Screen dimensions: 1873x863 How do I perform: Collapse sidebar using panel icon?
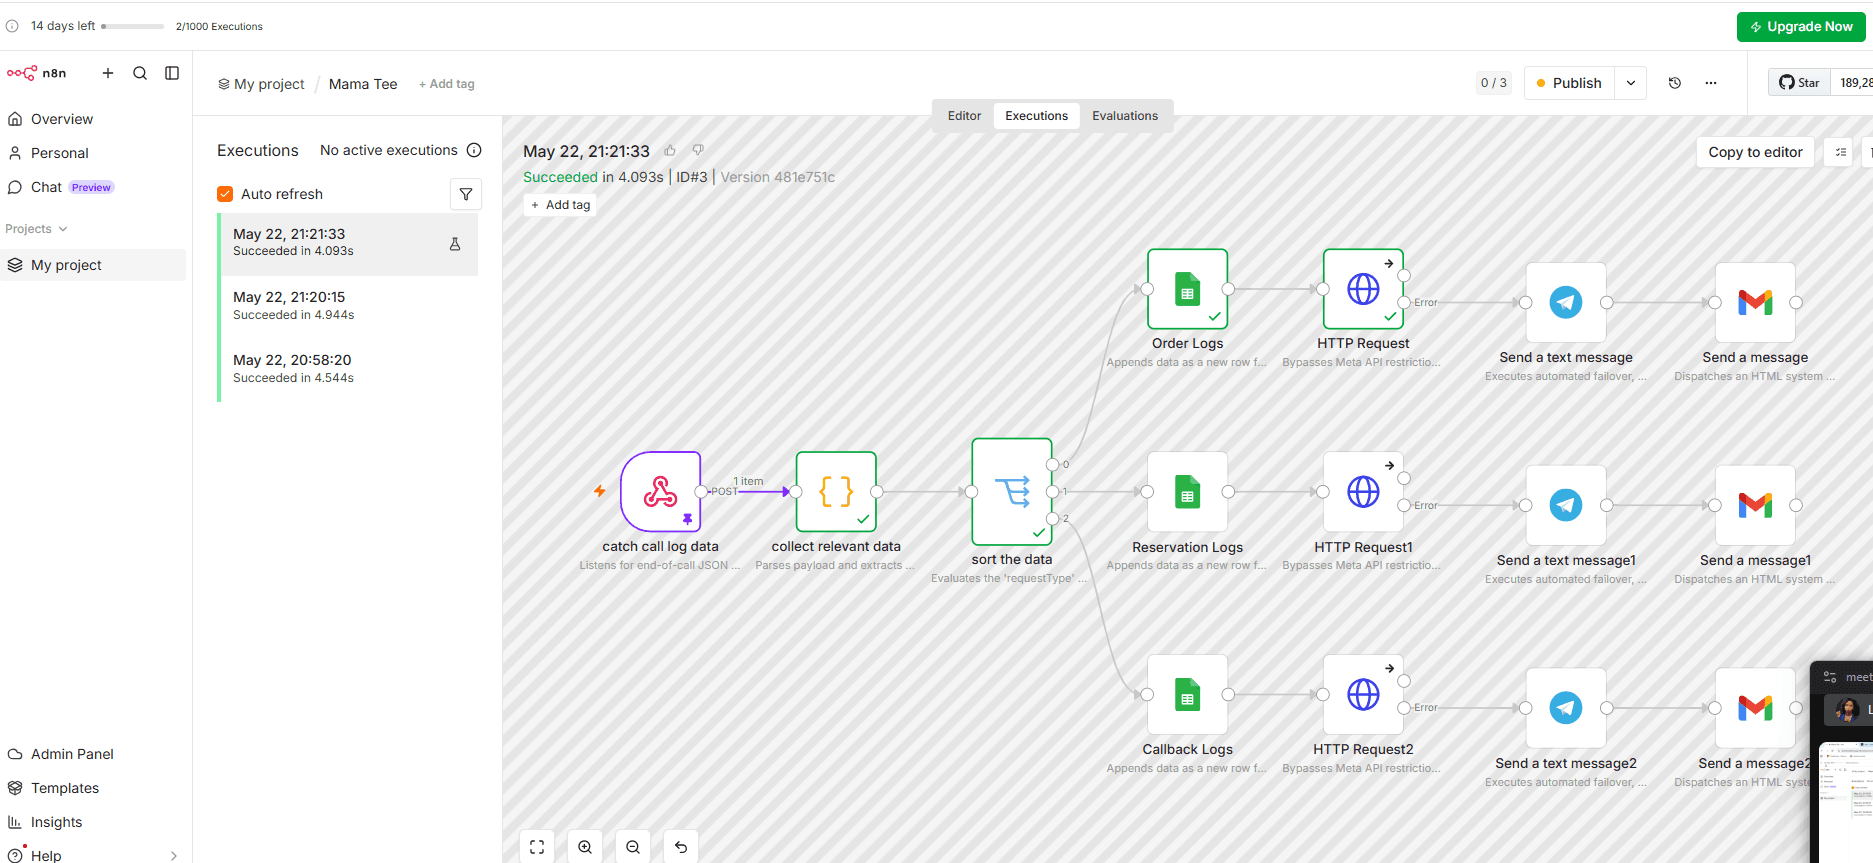click(x=172, y=73)
